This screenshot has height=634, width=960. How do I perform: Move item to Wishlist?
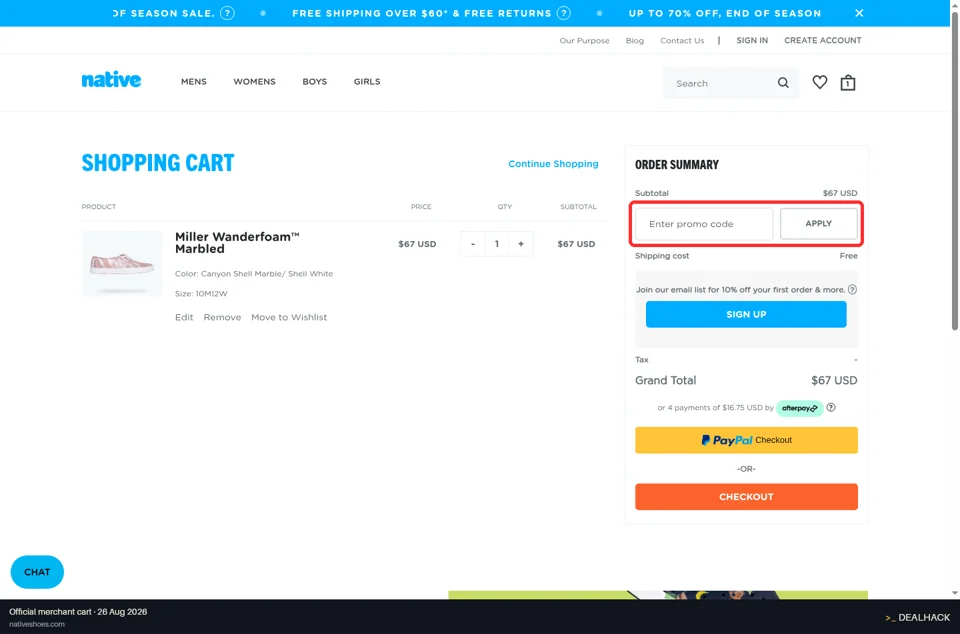(x=289, y=317)
